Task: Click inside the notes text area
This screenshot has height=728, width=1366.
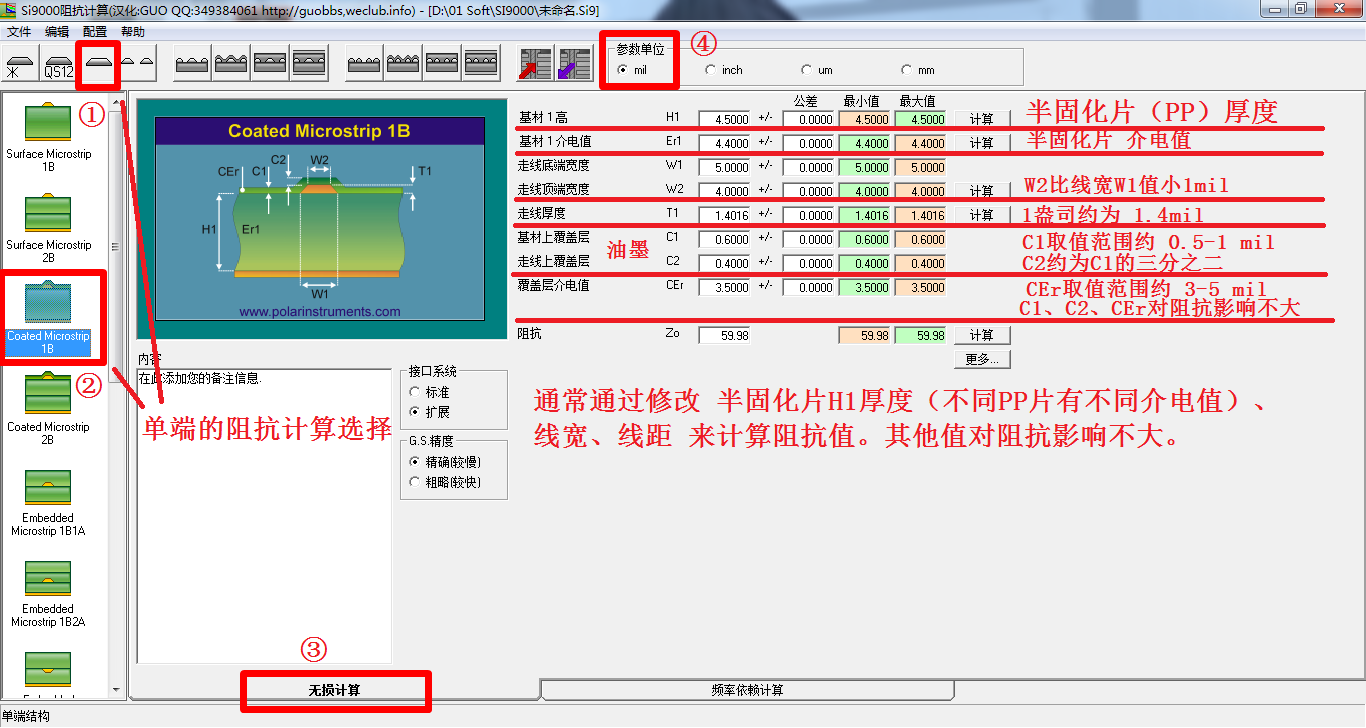Action: click(263, 515)
